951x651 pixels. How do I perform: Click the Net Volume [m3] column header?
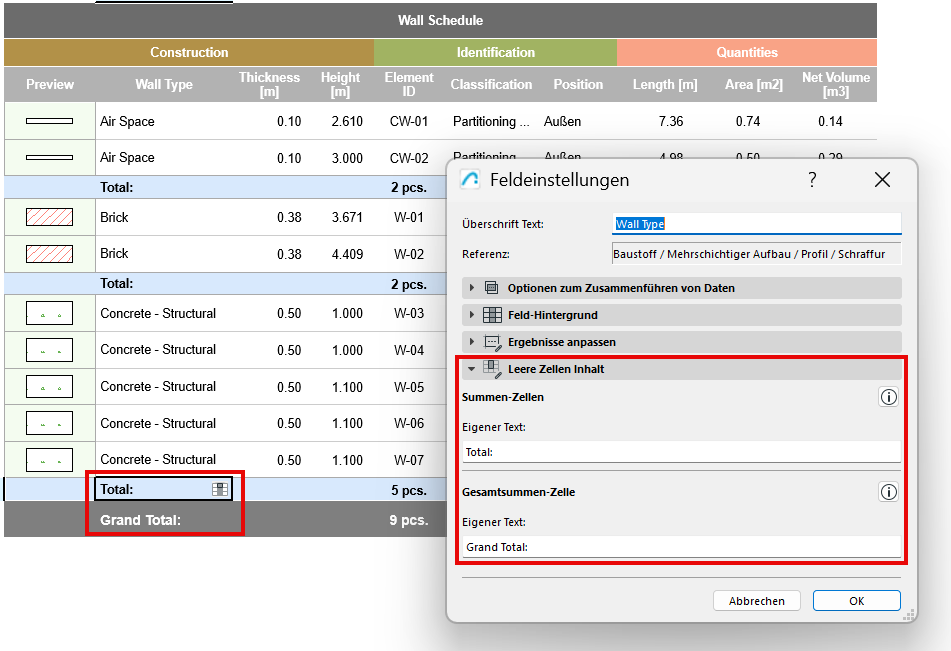pos(836,84)
